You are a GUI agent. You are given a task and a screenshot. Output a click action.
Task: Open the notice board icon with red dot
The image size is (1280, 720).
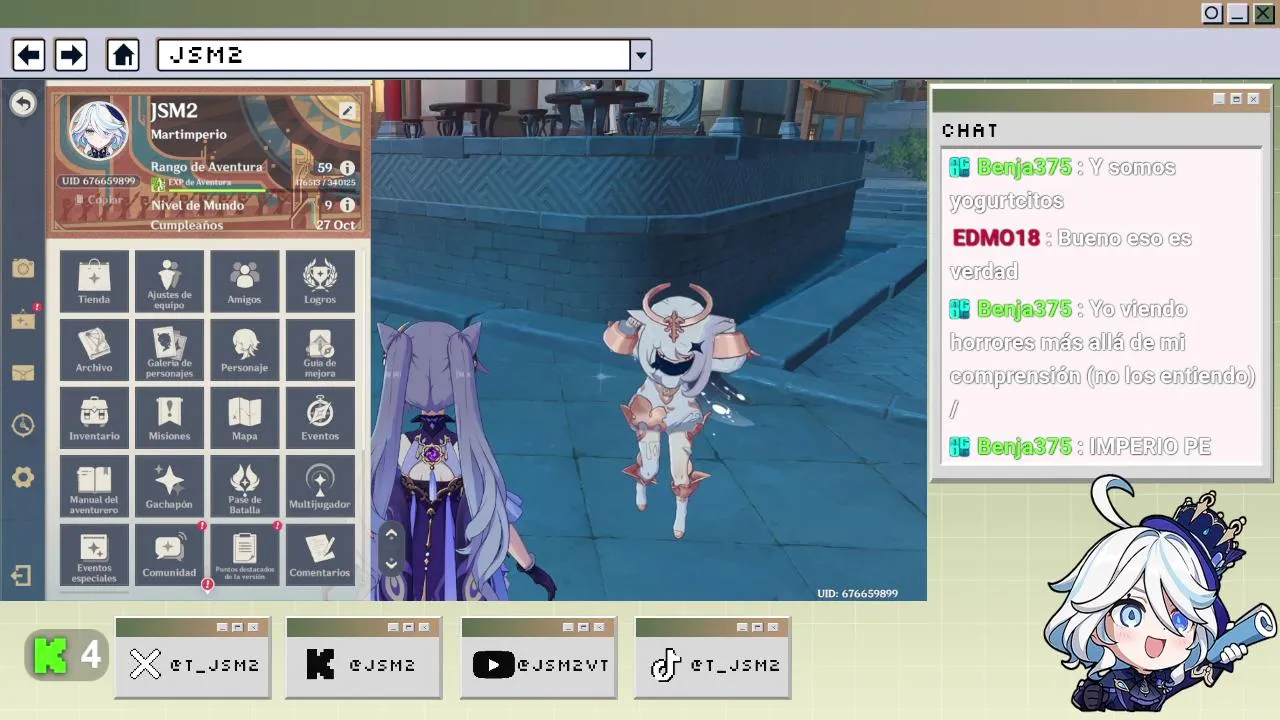click(23, 319)
